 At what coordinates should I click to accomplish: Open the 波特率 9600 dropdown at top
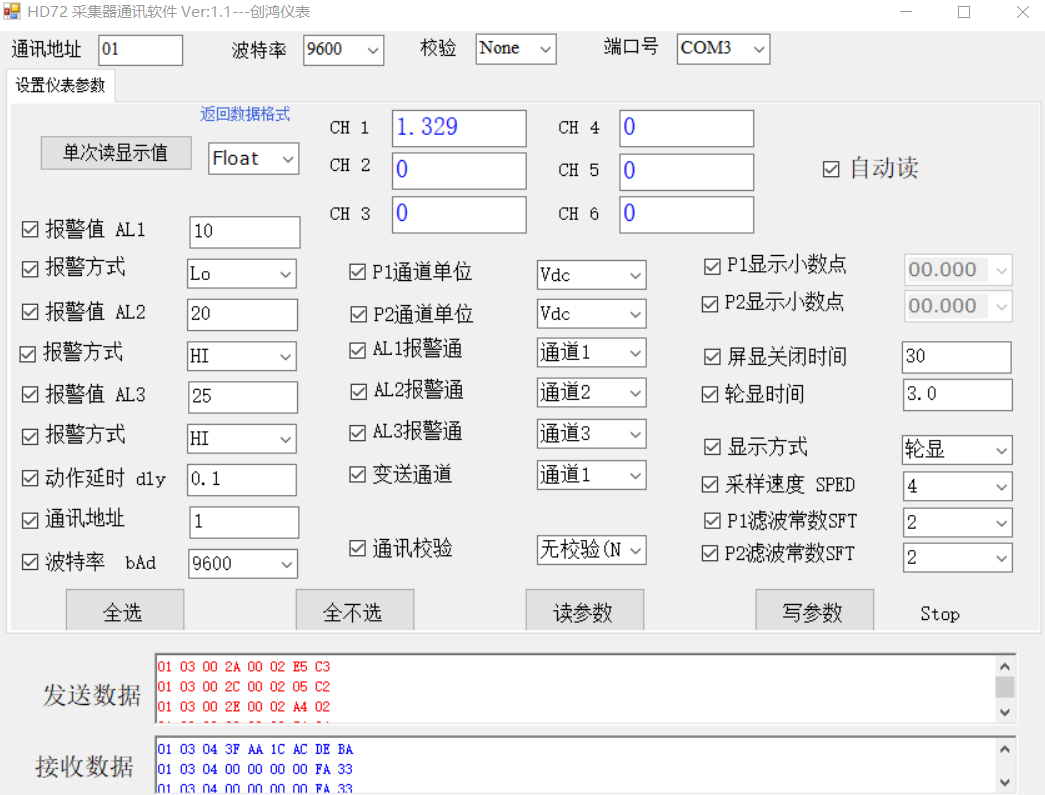point(343,50)
